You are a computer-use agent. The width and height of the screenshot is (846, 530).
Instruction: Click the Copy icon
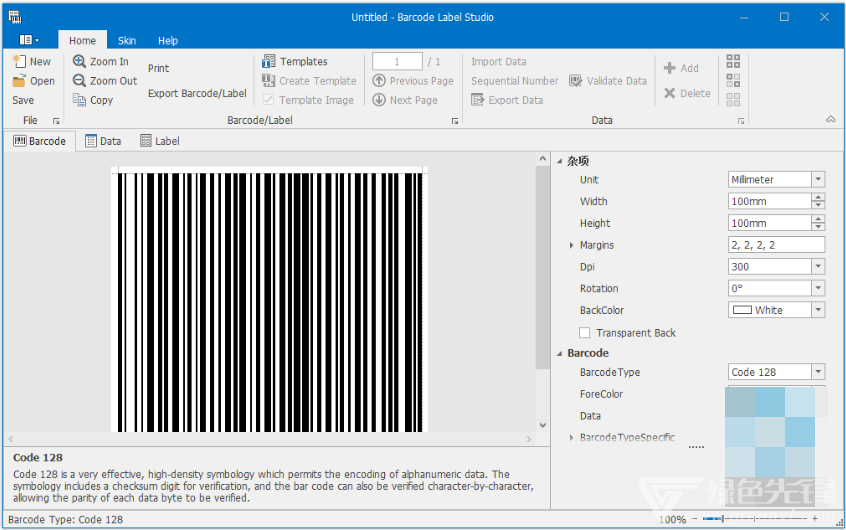click(x=79, y=100)
